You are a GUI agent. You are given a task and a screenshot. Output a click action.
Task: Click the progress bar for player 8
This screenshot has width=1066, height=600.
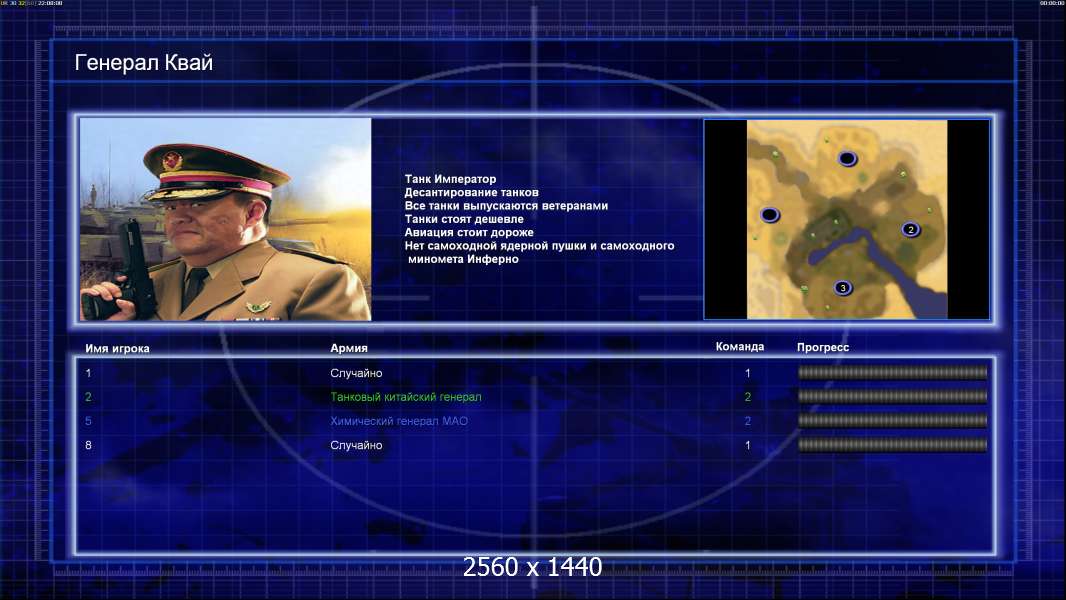pyautogui.click(x=893, y=445)
